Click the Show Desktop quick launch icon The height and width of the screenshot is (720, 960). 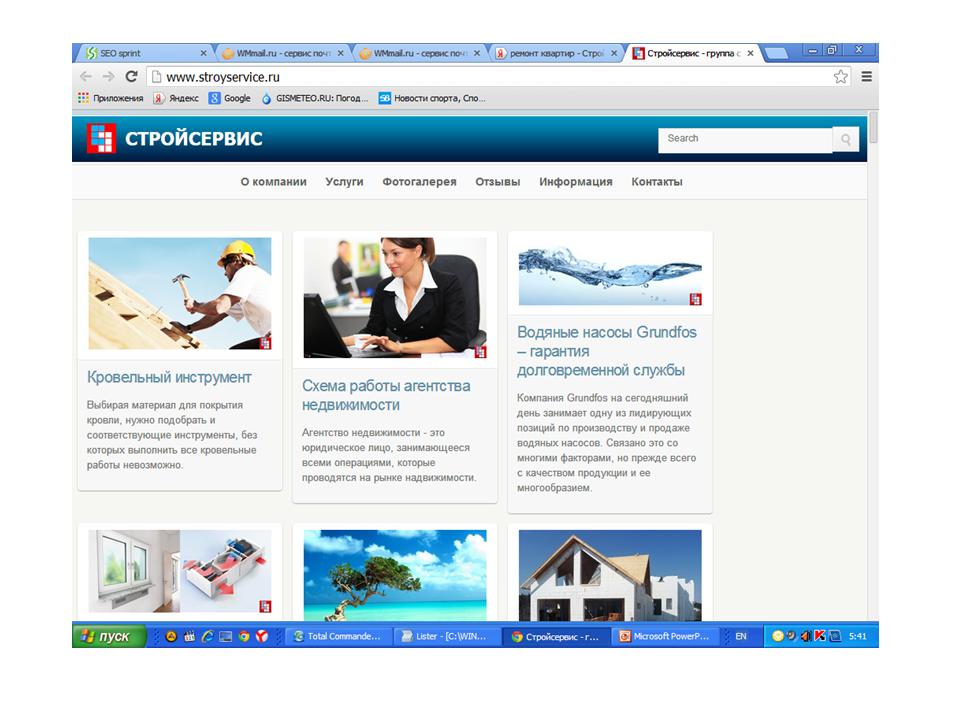(x=225, y=636)
